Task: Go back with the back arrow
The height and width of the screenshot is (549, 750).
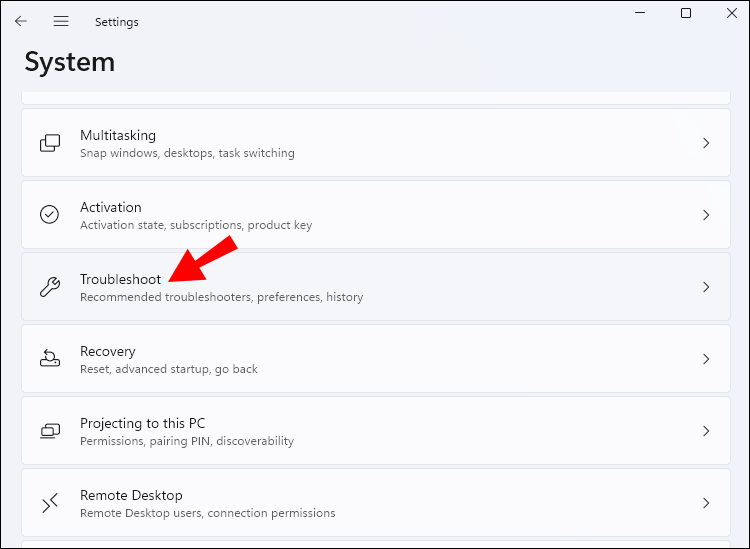Action: [x=21, y=21]
